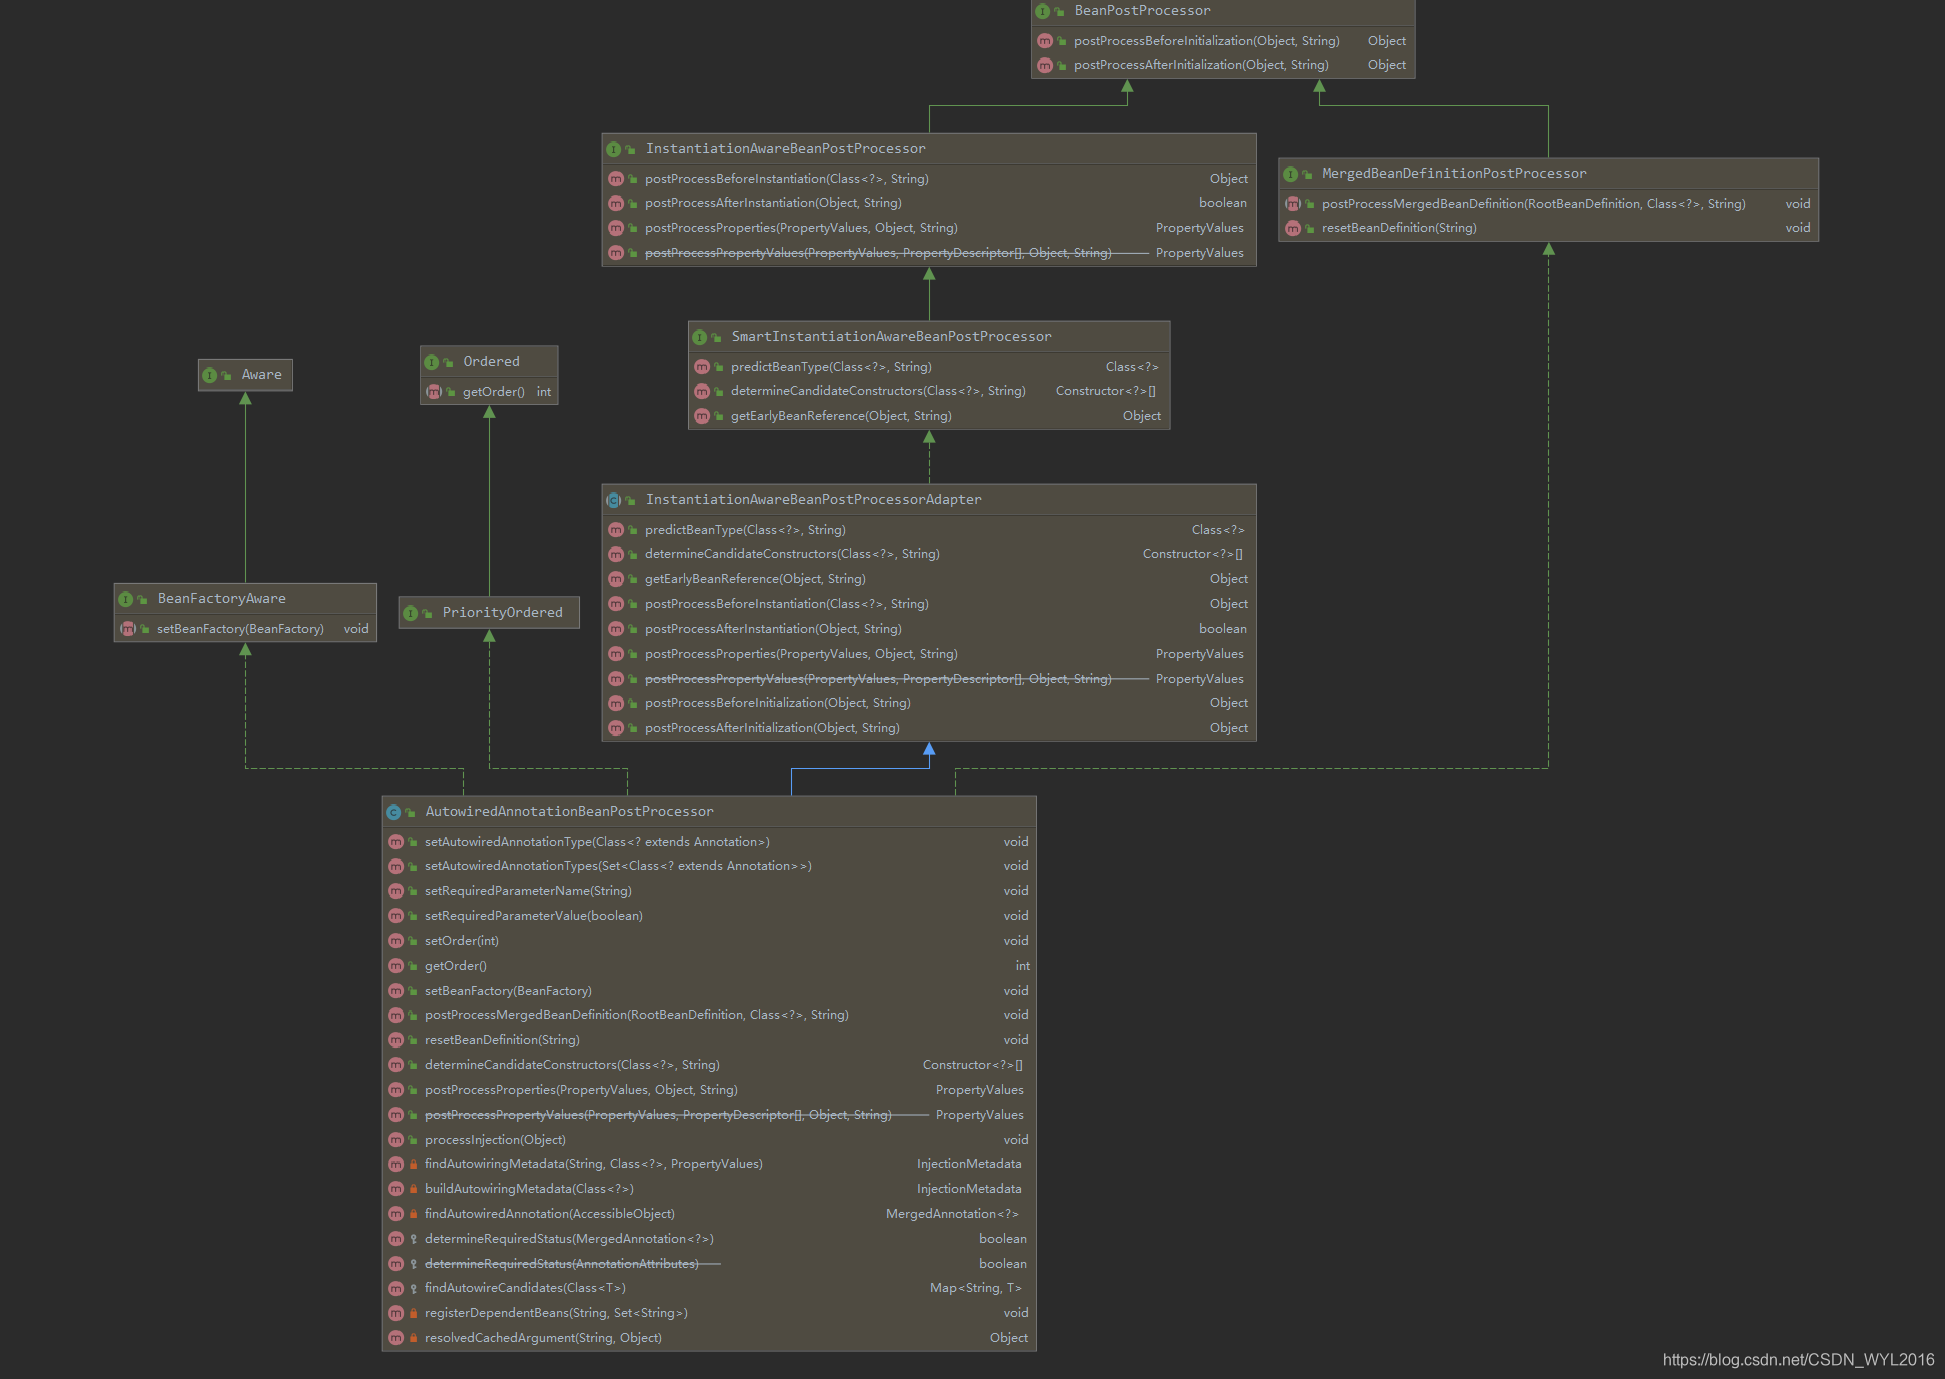Screen dimensions: 1945x1379
Task: Select the Aware node title
Action: (261, 375)
